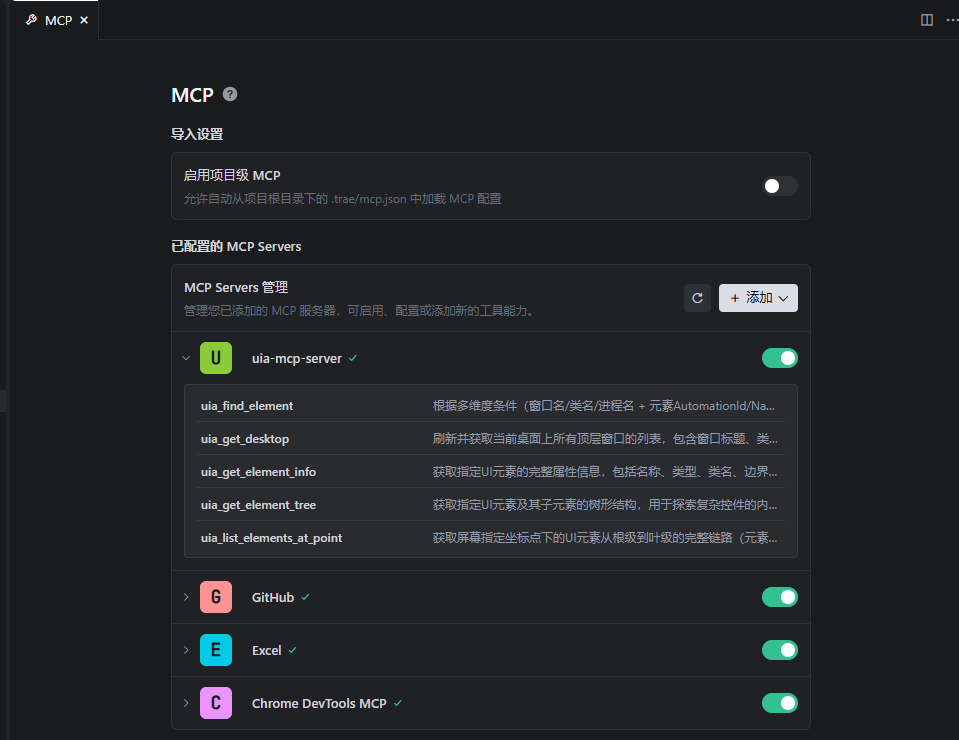Viewport: 959px width, 740px height.
Task: Click the uia_get_desktop tool row
Action: pos(491,439)
